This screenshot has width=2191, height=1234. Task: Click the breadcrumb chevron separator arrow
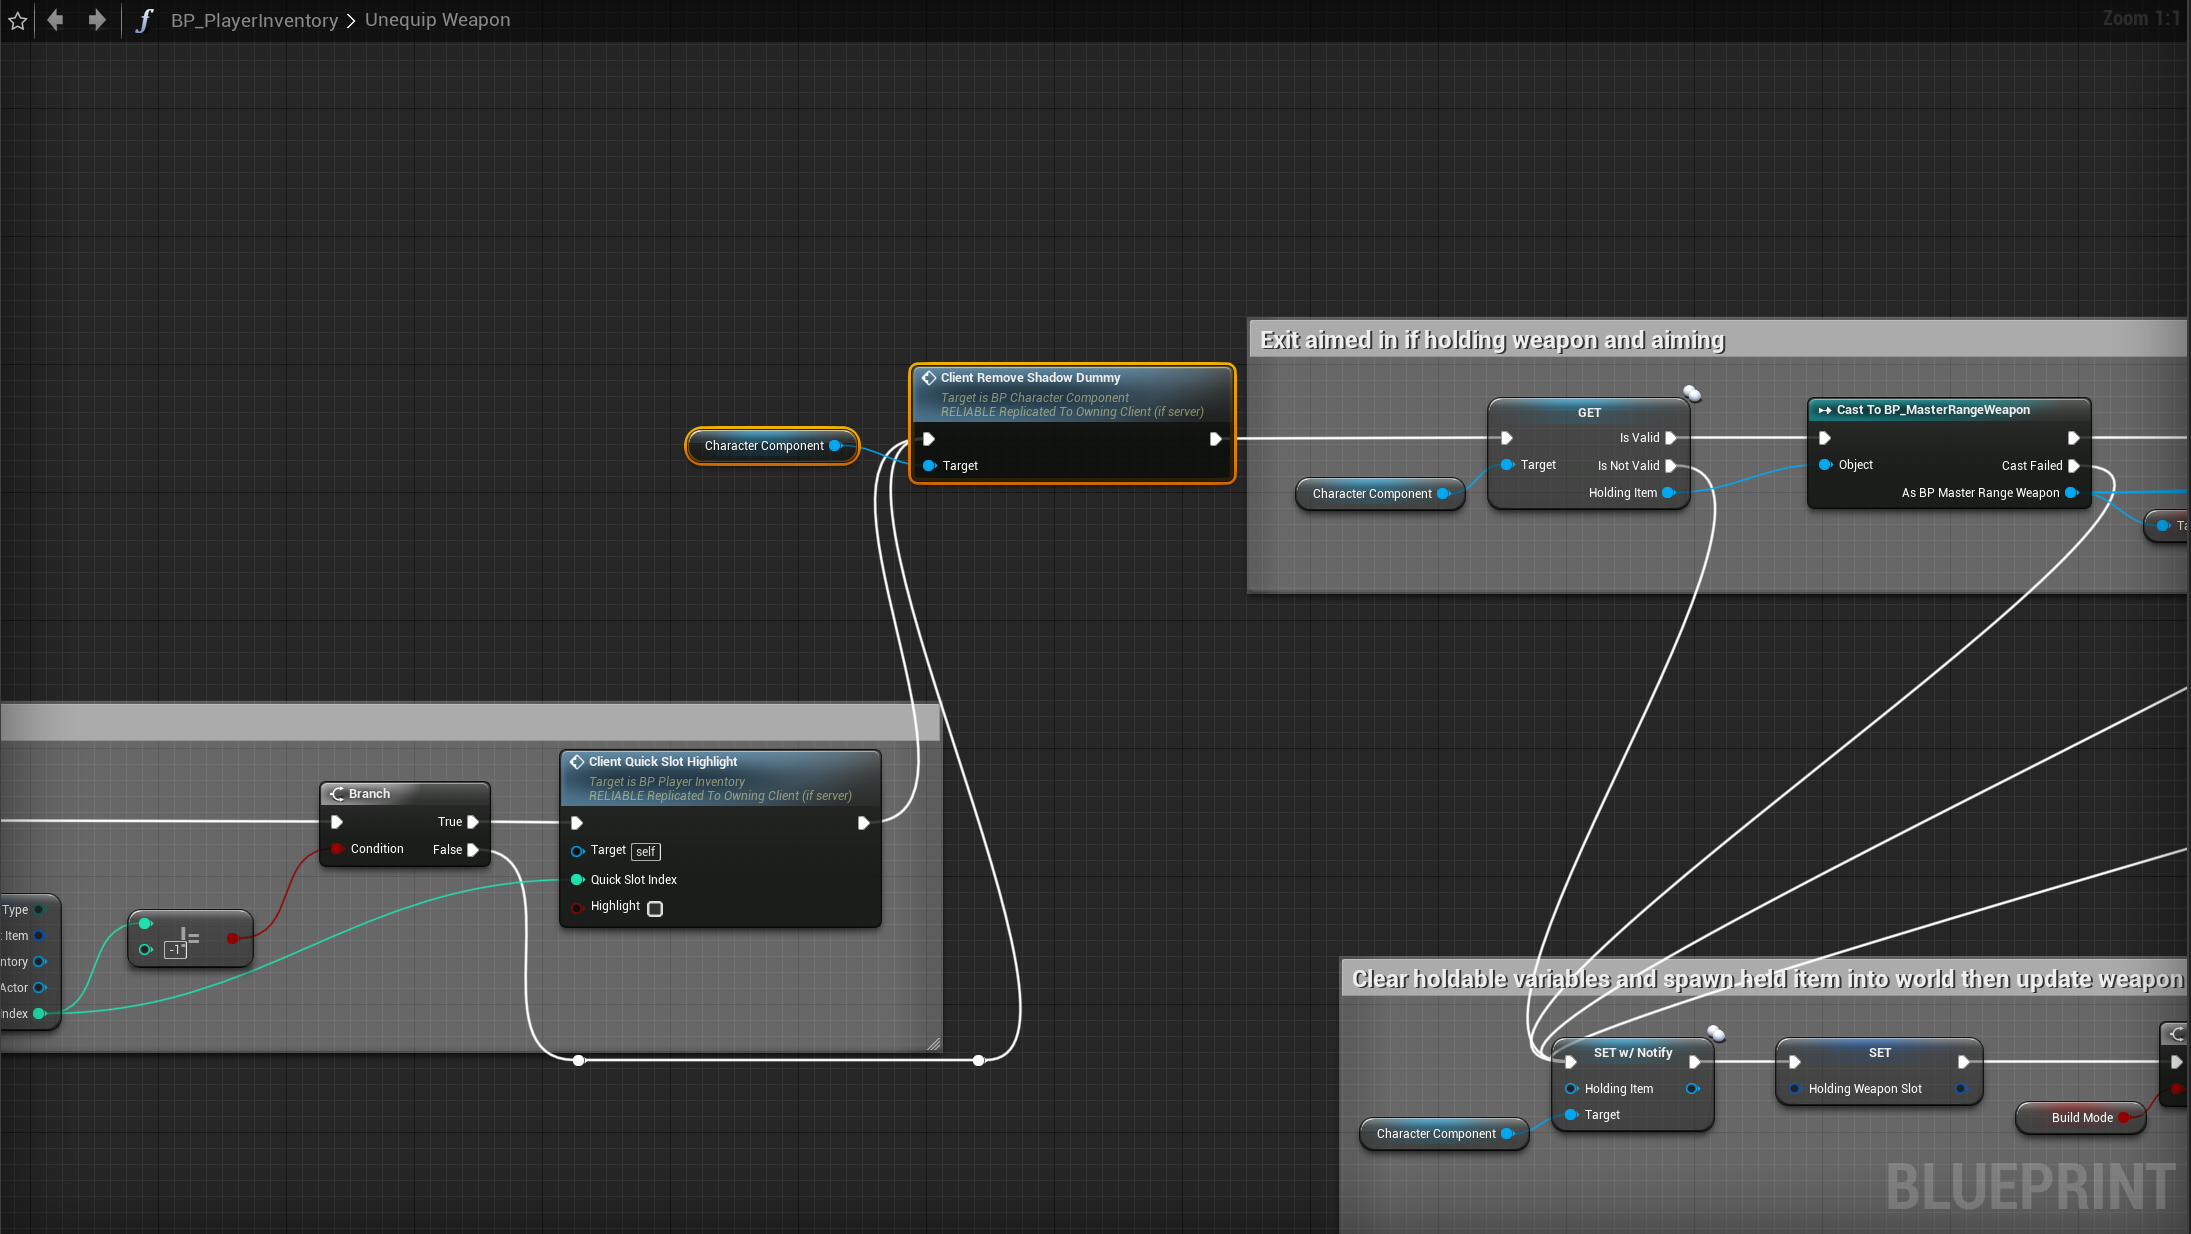pos(351,21)
